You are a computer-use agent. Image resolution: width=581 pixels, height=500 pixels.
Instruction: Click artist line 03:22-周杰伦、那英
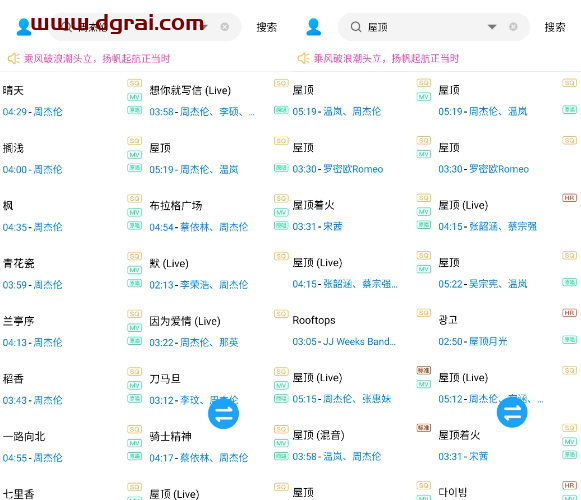click(194, 342)
